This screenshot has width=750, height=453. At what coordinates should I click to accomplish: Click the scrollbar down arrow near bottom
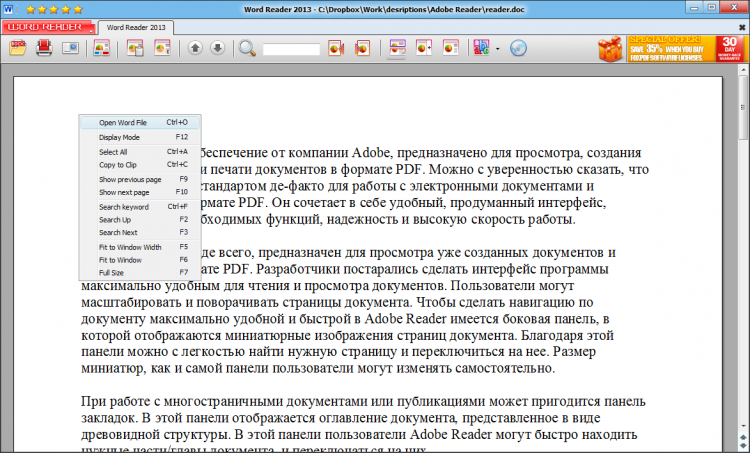pyautogui.click(x=743, y=426)
